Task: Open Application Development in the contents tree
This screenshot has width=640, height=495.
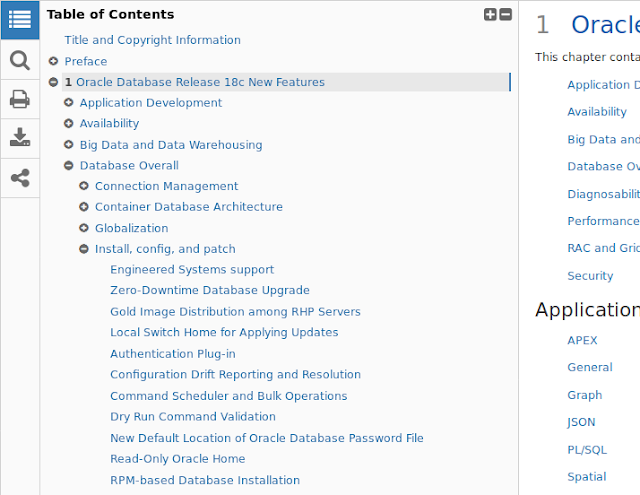Action: click(x=151, y=103)
